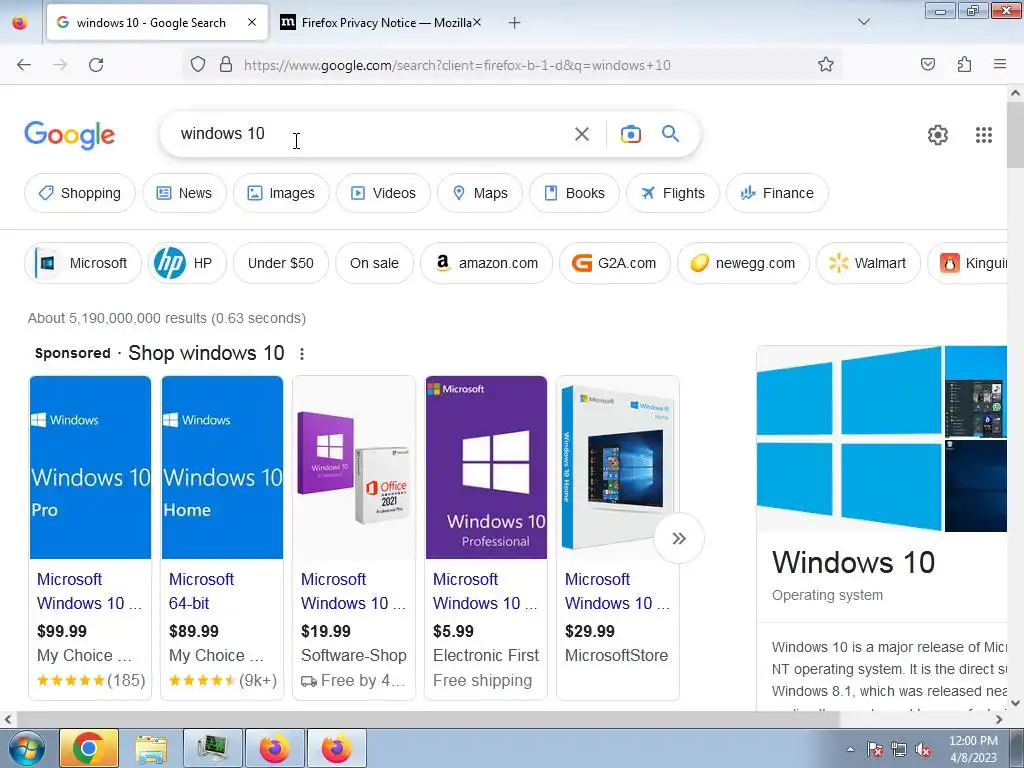This screenshot has width=1024, height=768.
Task: Select the Books search filter
Action: click(574, 193)
